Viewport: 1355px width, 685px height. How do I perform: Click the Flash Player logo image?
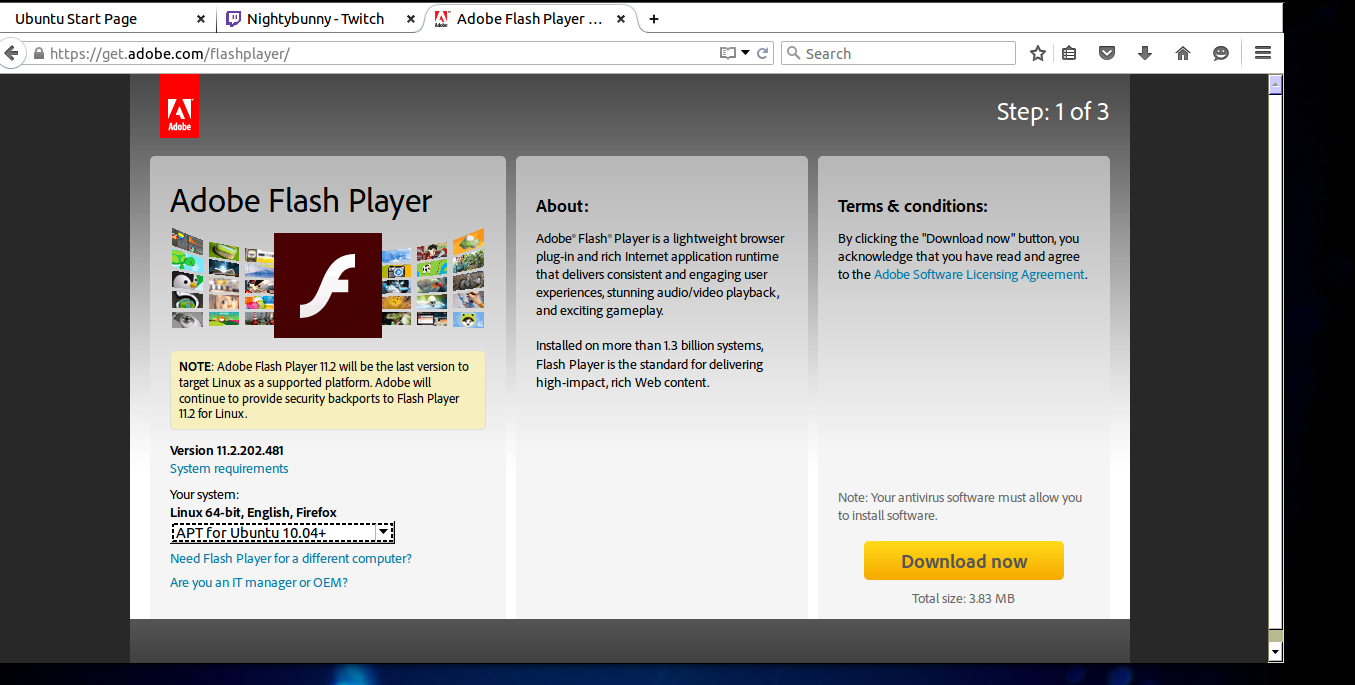coord(328,285)
